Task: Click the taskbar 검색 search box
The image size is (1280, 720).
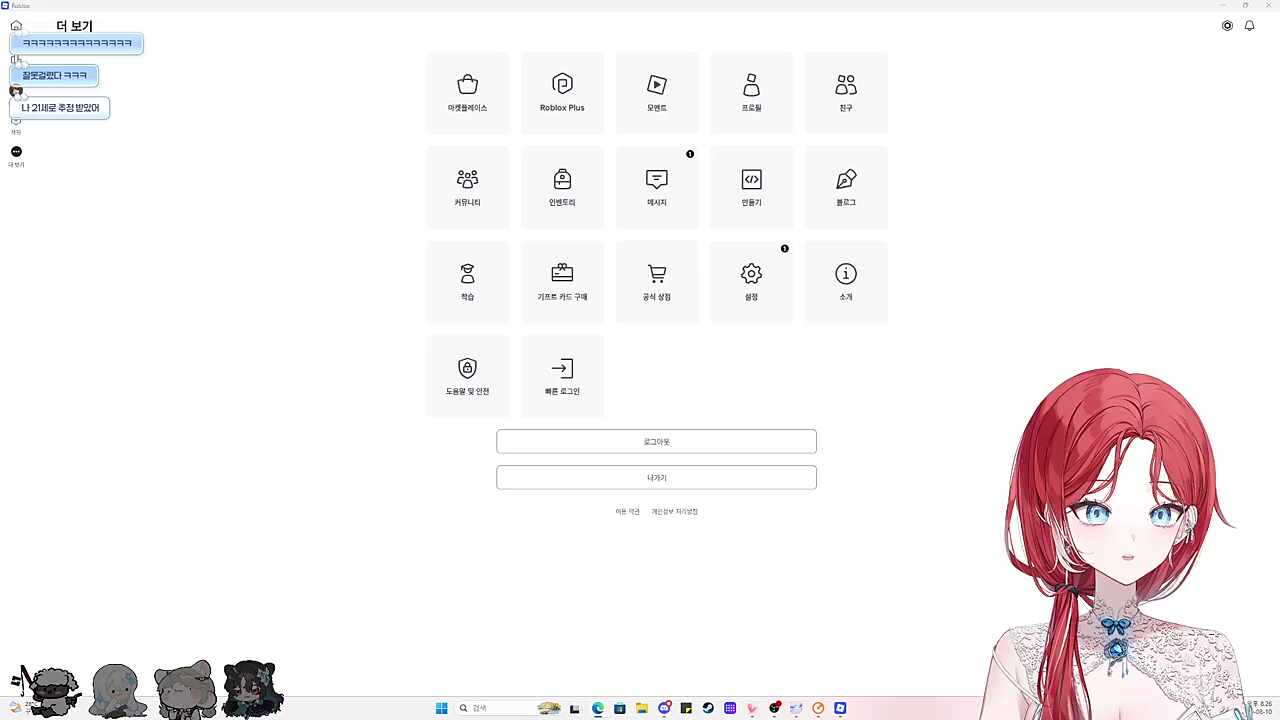Action: (x=510, y=708)
